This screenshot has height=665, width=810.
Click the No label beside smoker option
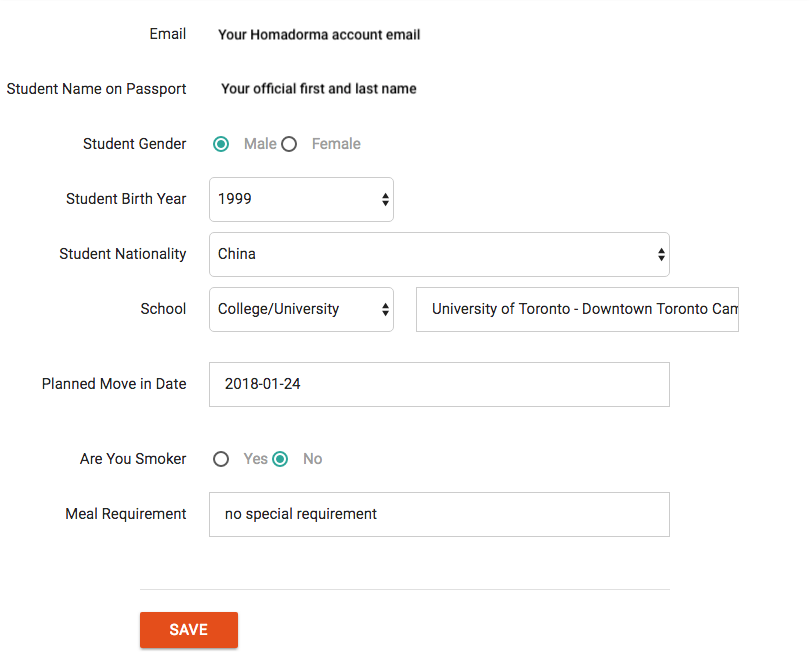tap(313, 459)
